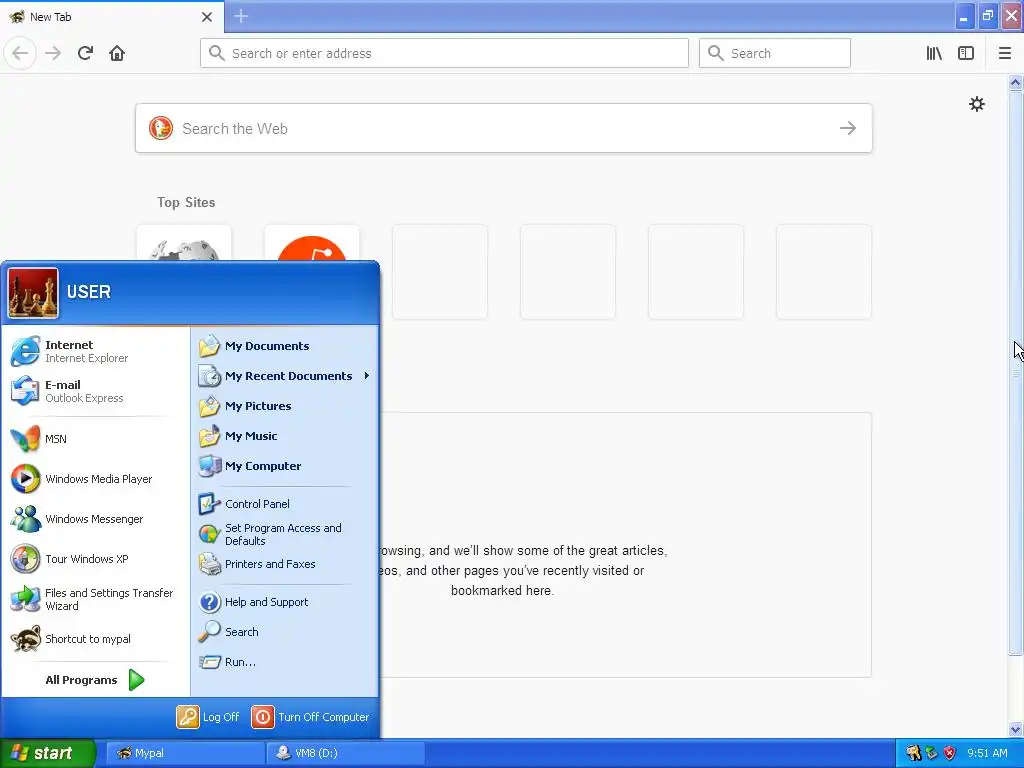Viewport: 1024px width, 768px height.
Task: Focus the toolbar Search box
Action: (775, 53)
